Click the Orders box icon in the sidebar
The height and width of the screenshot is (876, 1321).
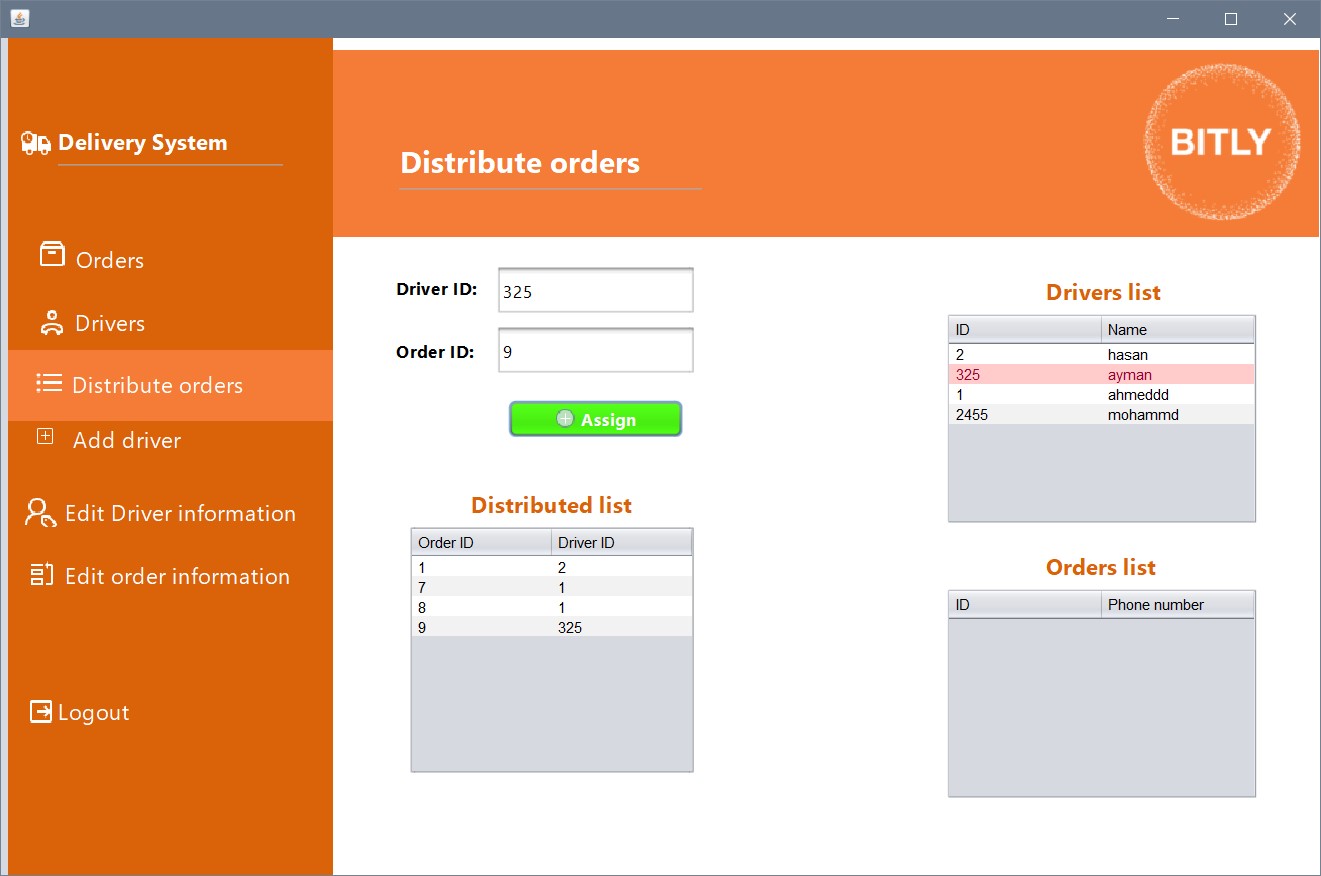pos(52,255)
